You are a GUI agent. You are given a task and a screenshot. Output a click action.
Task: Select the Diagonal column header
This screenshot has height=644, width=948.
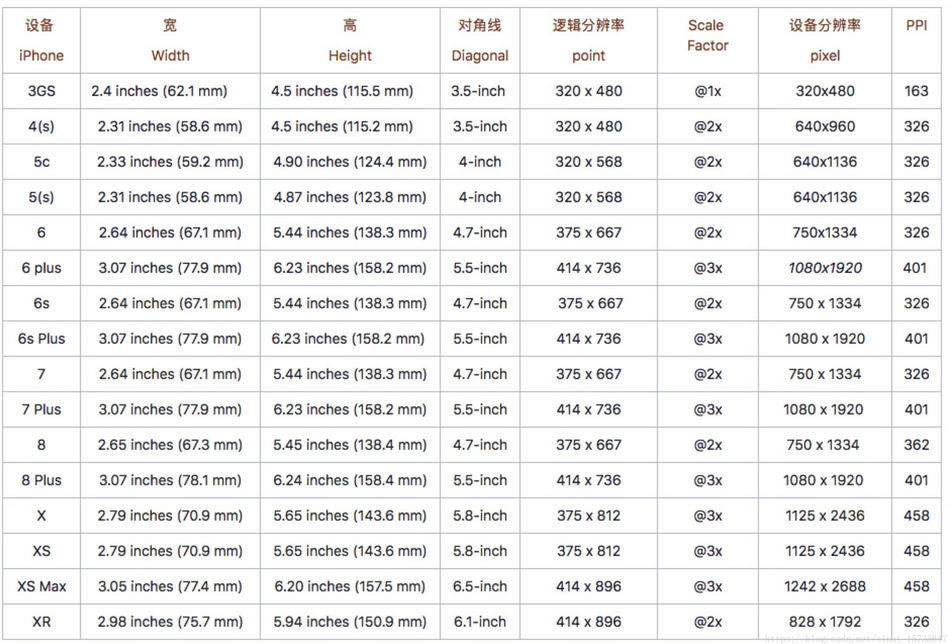point(480,41)
